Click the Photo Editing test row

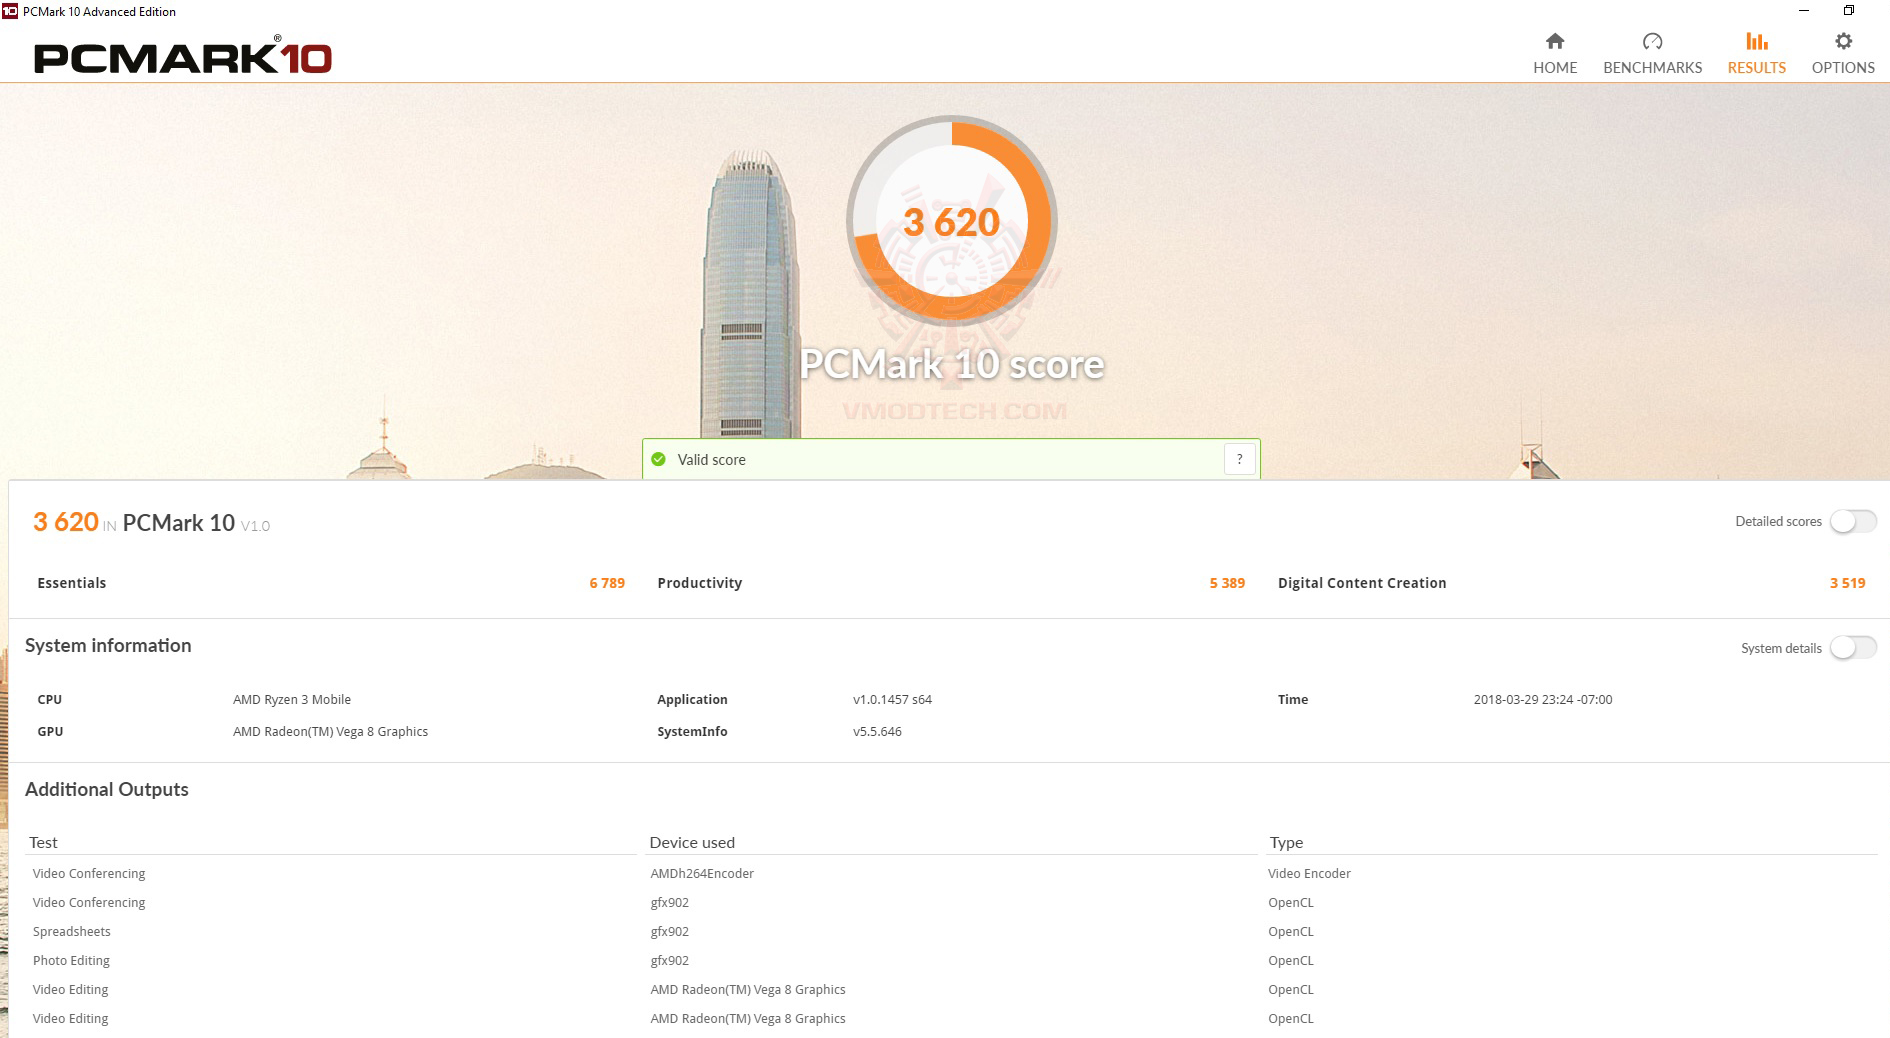[x=71, y=960]
